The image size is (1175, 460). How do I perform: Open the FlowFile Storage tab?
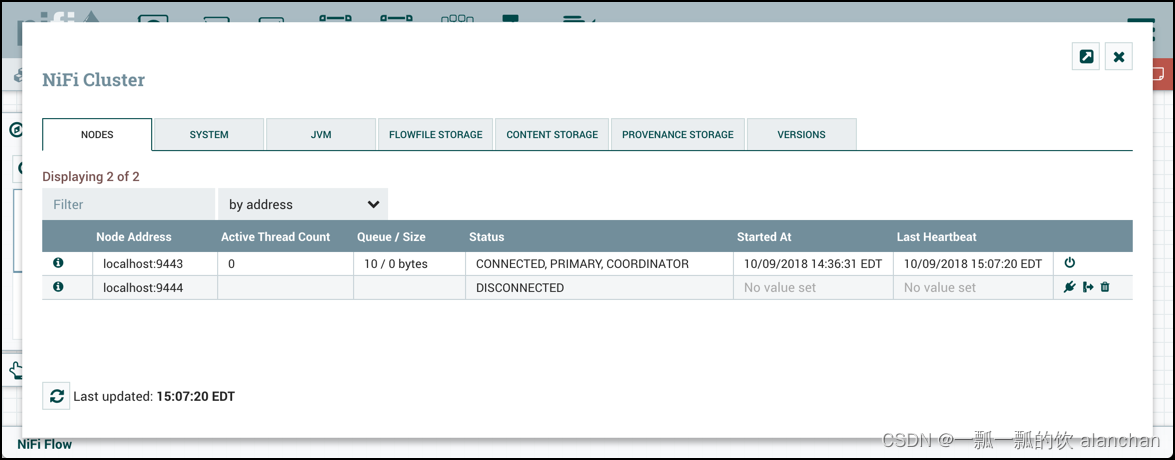[435, 135]
